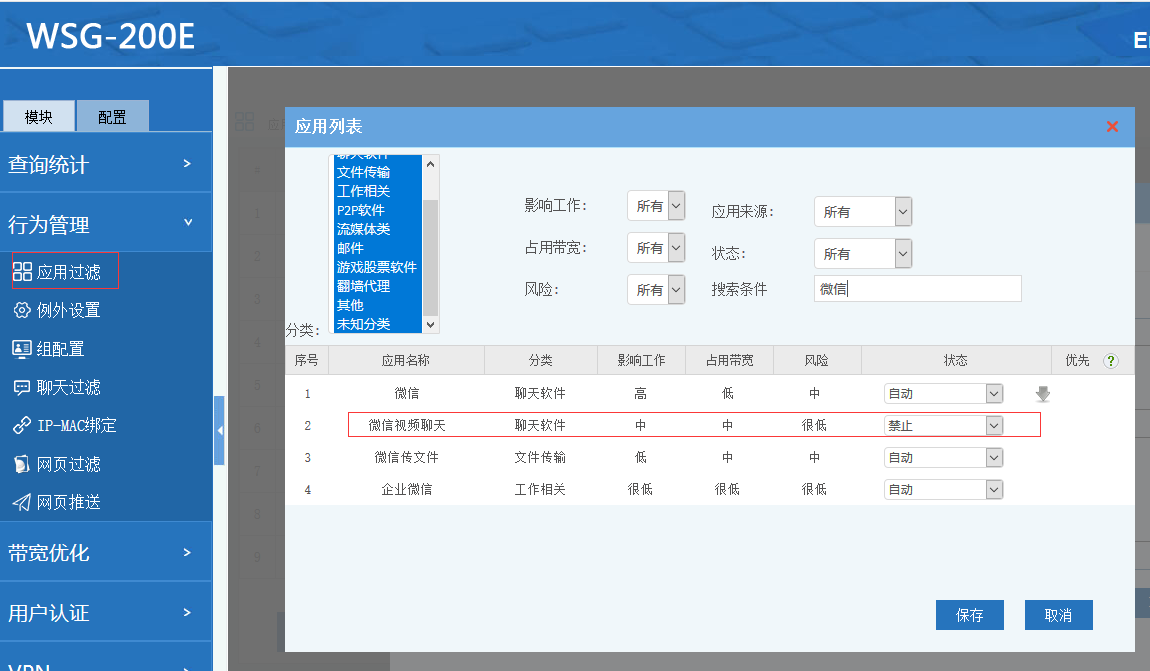Open status dropdown for 微信视频聊天 row
This screenshot has width=1150, height=671.
943,426
